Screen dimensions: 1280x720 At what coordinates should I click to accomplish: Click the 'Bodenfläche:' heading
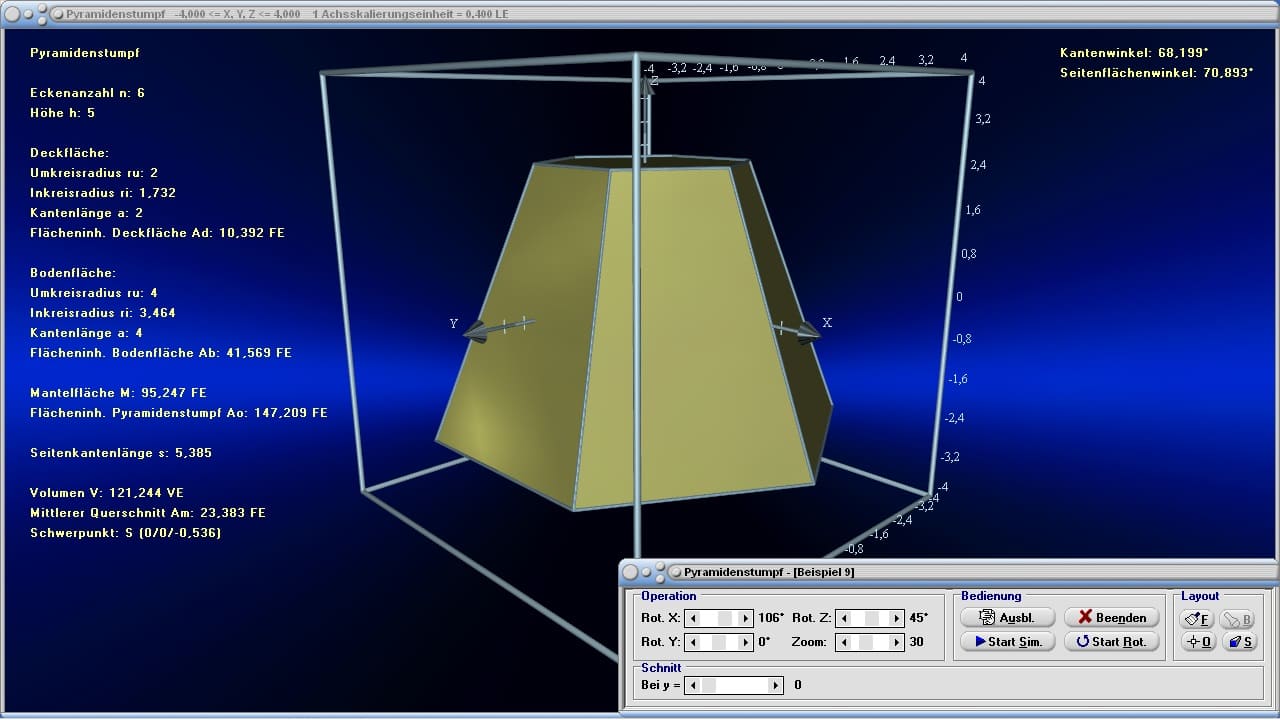click(x=73, y=272)
